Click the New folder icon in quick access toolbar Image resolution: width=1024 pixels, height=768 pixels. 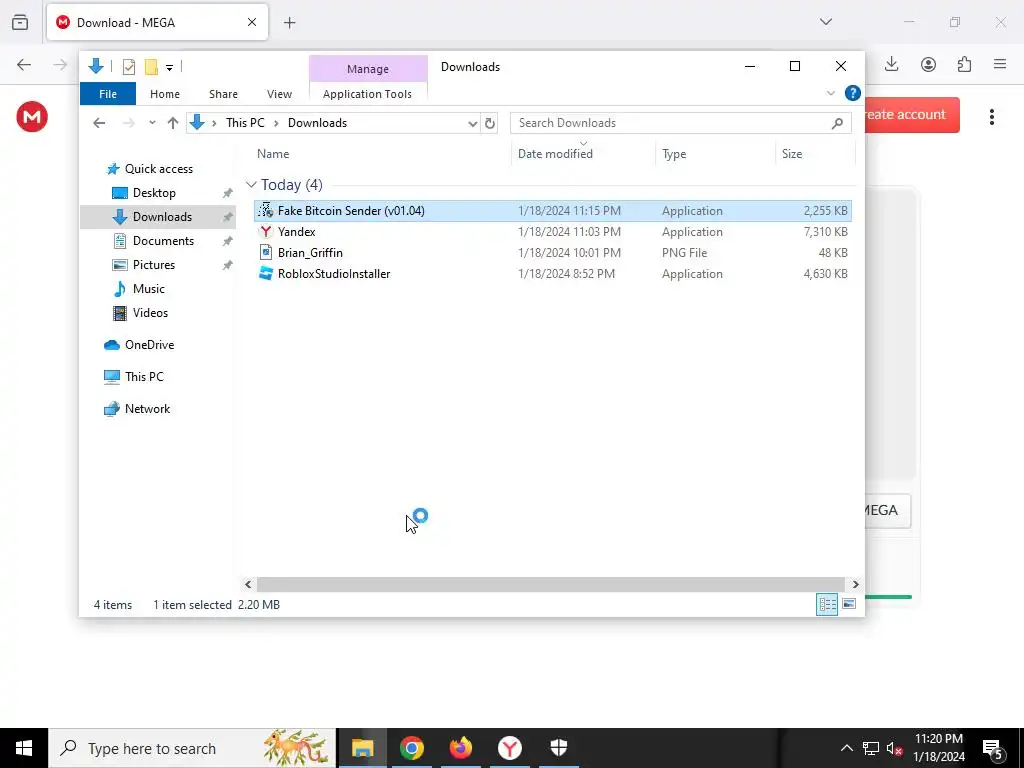(152, 67)
